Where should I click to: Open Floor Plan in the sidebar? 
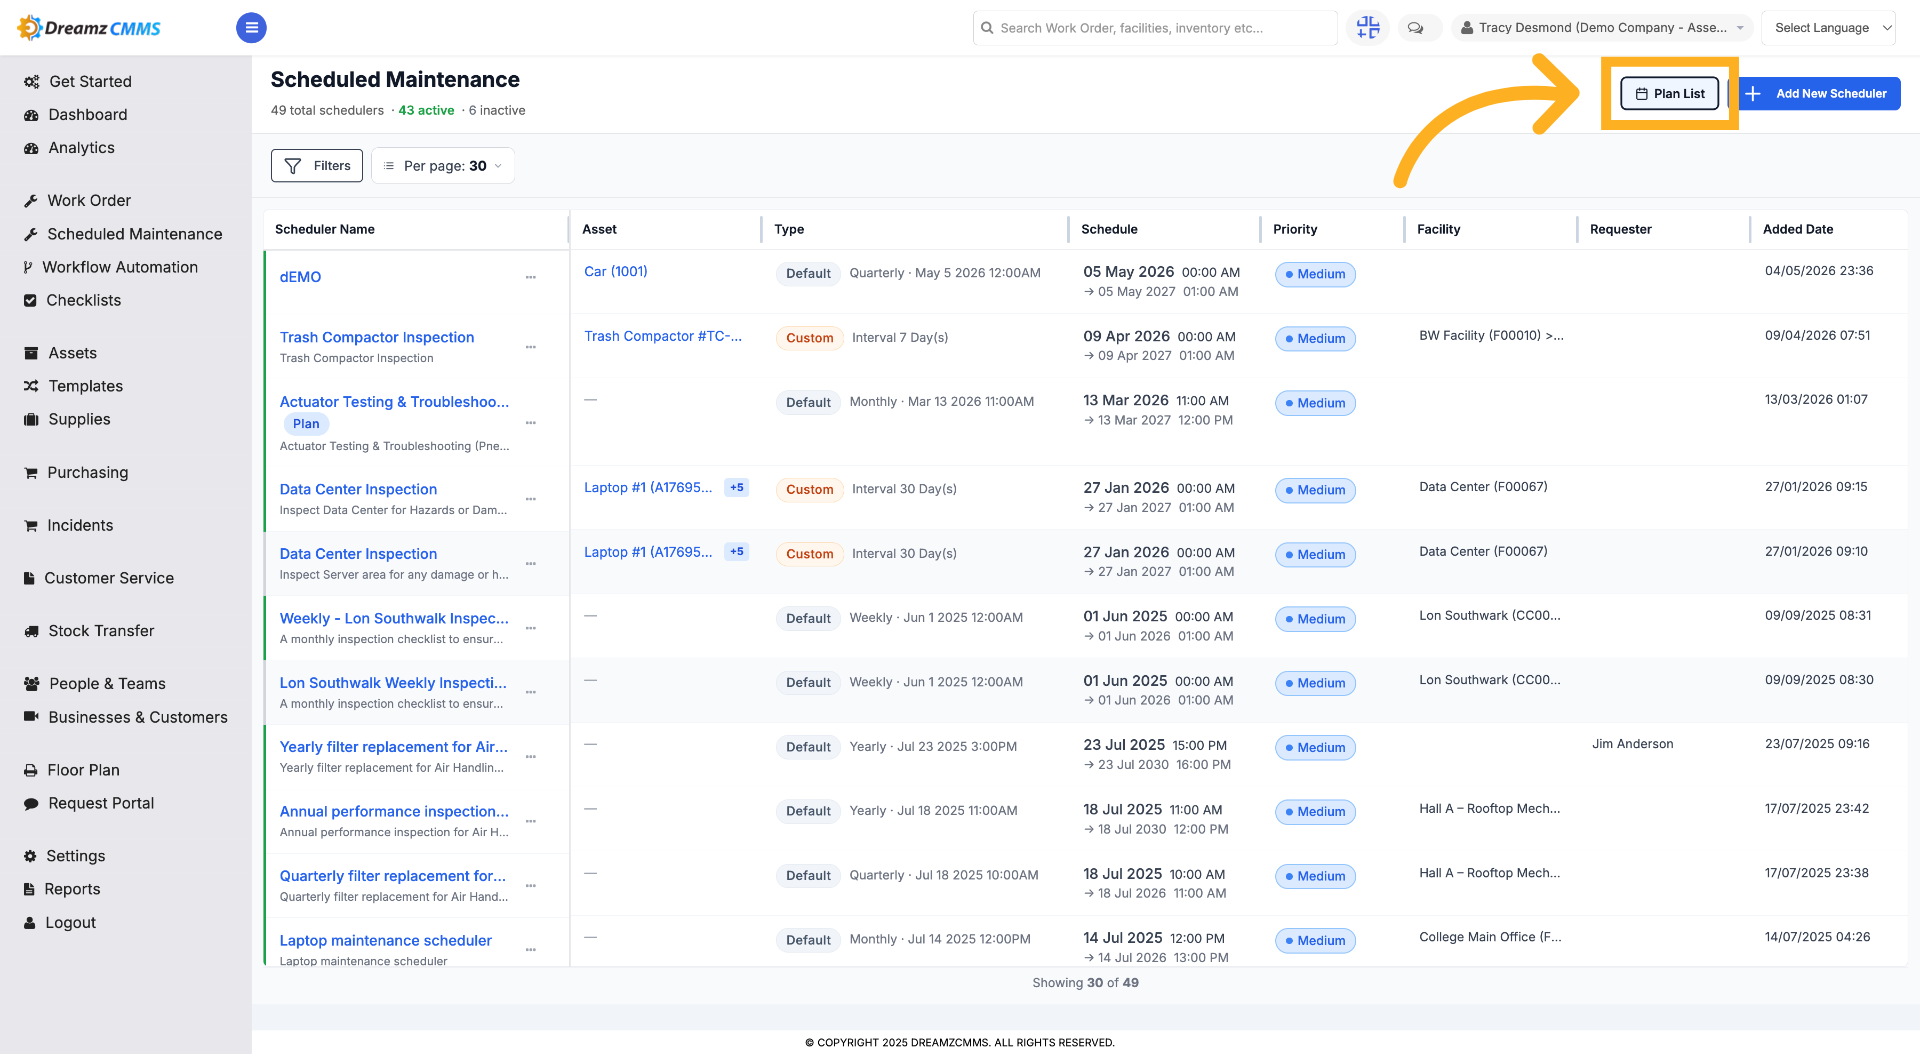click(x=83, y=770)
